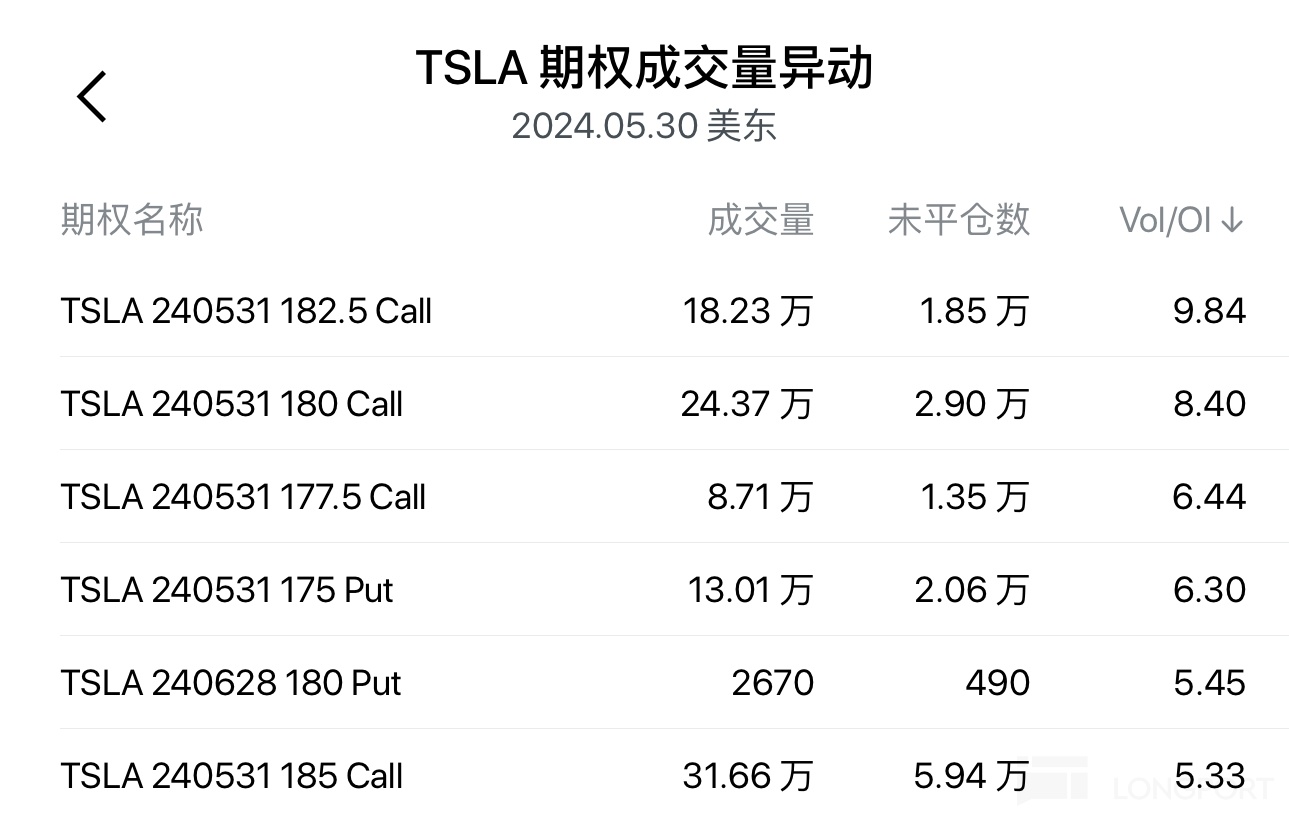Tap the back arrow icon
The width and height of the screenshot is (1289, 821).
click(92, 97)
